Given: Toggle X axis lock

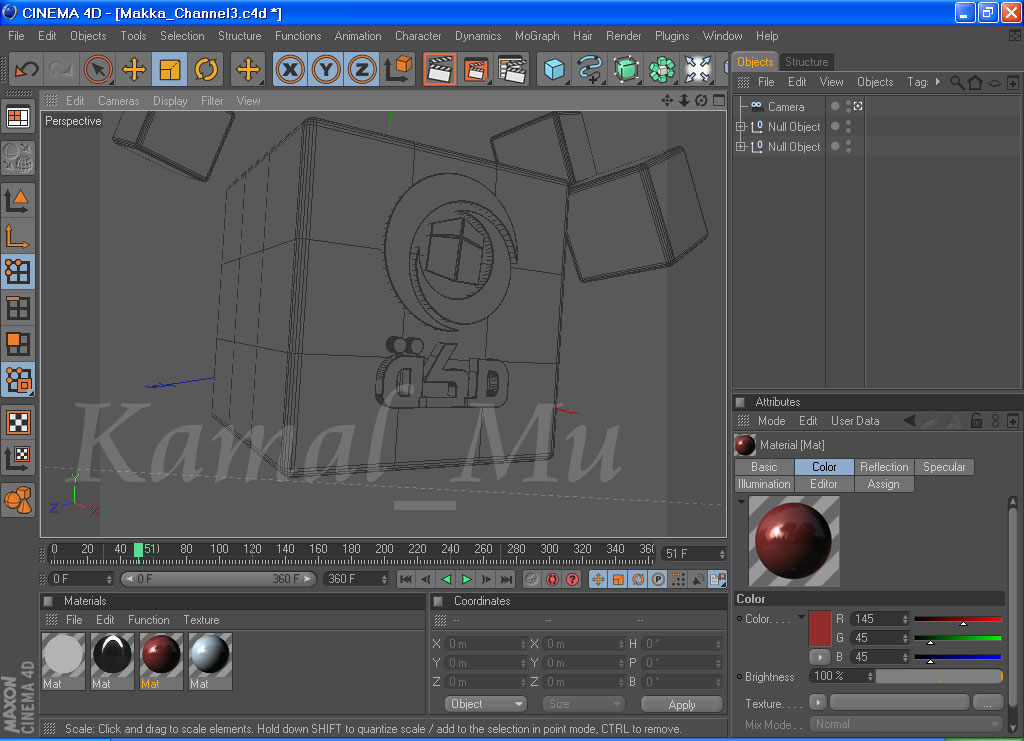Looking at the screenshot, I should click(x=290, y=69).
